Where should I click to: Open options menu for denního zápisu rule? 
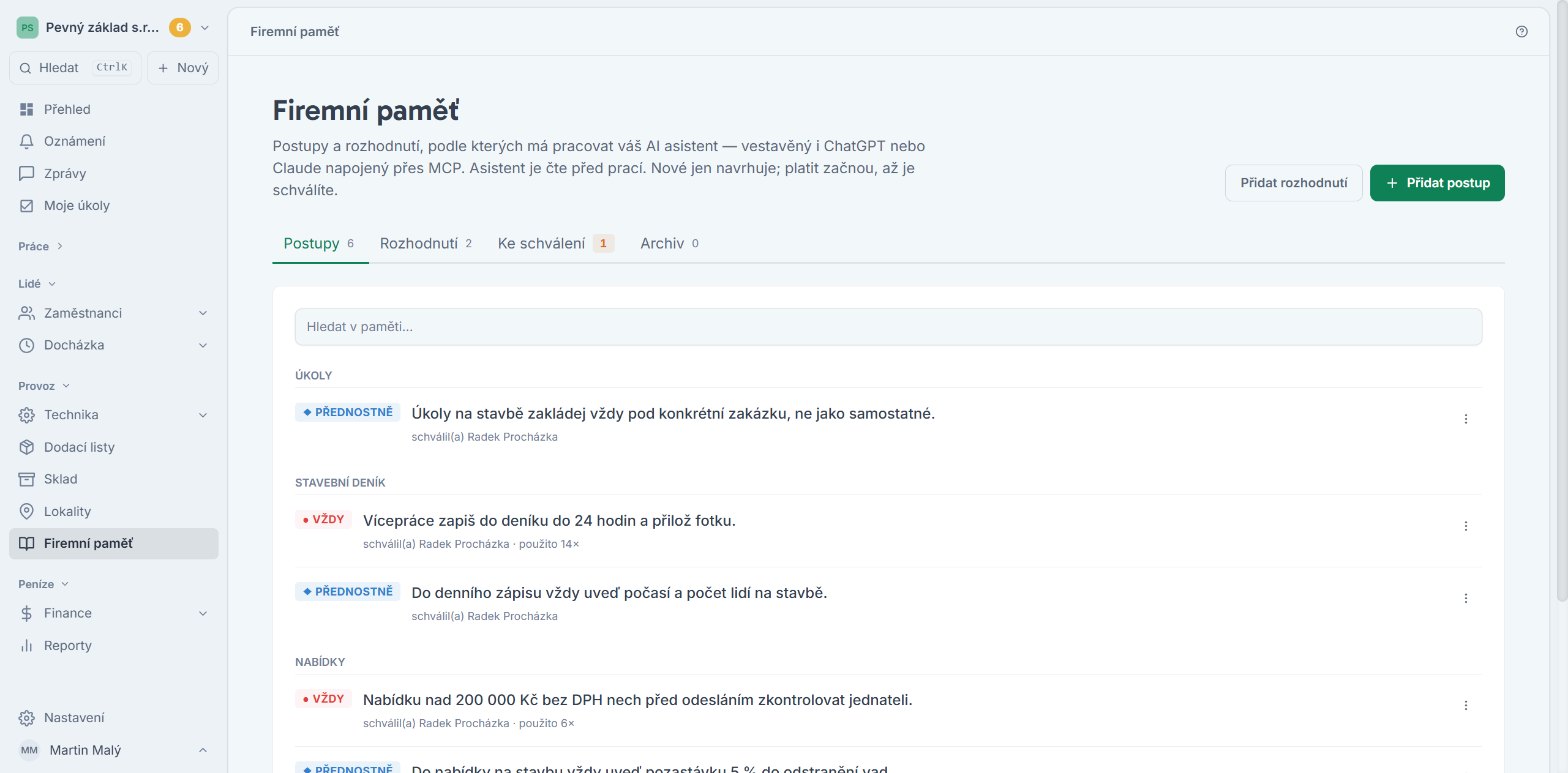pyautogui.click(x=1466, y=598)
